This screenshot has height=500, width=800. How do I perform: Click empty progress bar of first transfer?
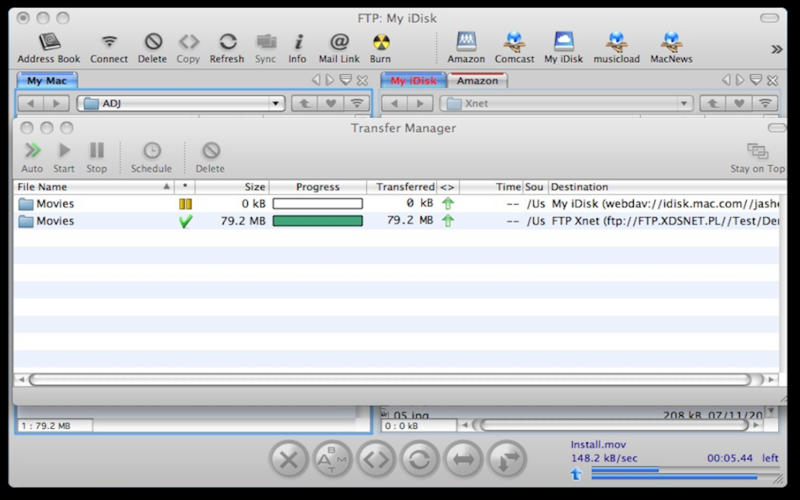pos(317,204)
